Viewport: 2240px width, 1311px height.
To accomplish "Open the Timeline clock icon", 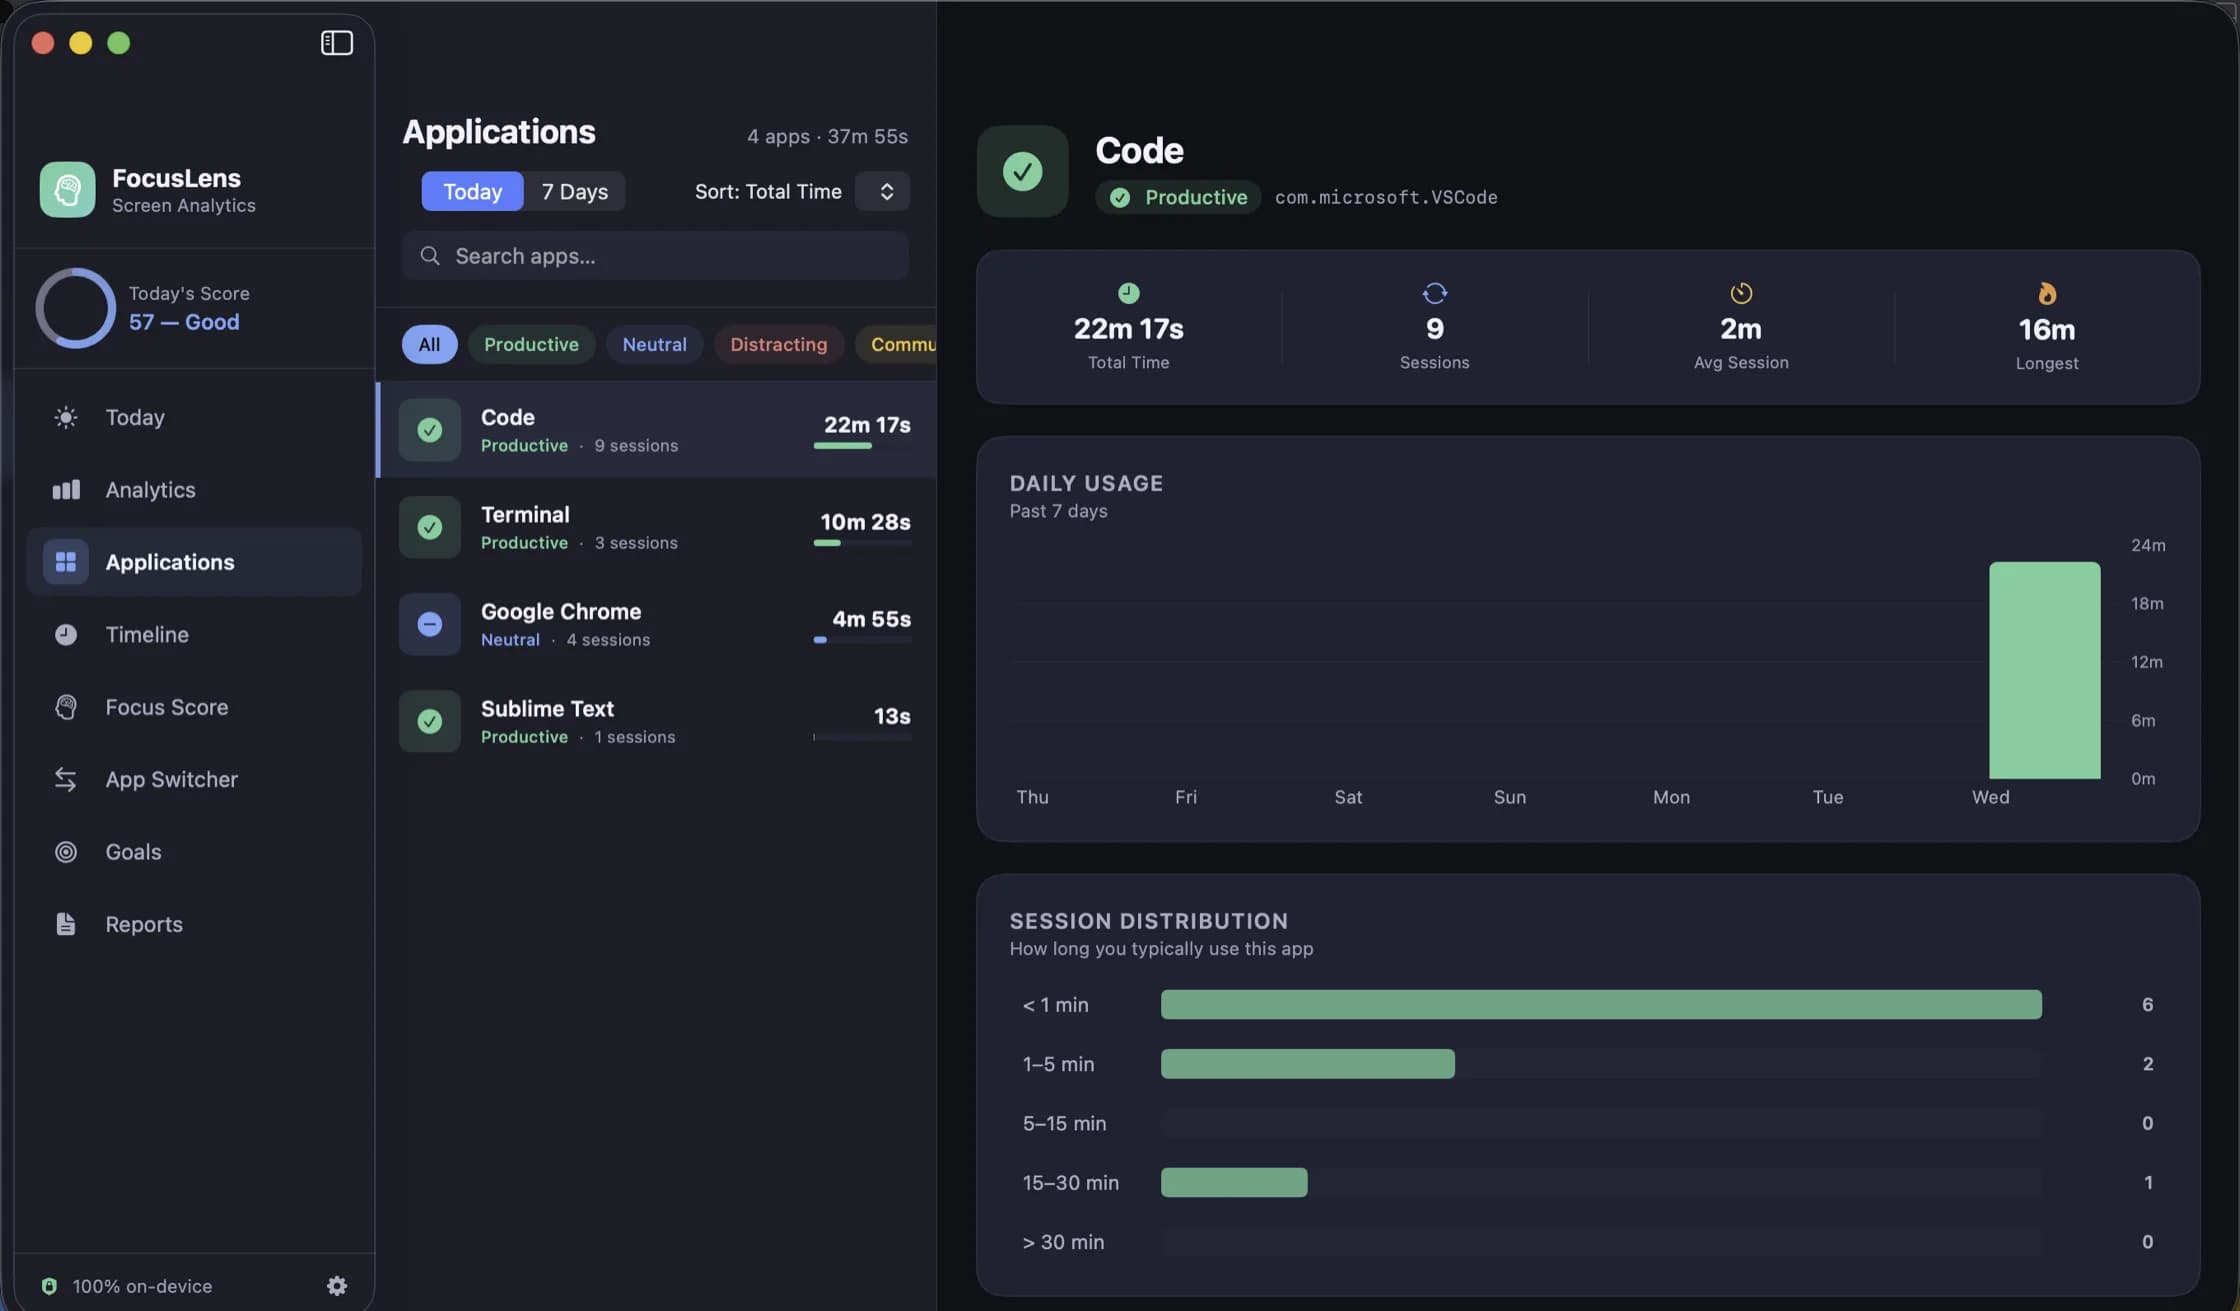I will [x=66, y=634].
